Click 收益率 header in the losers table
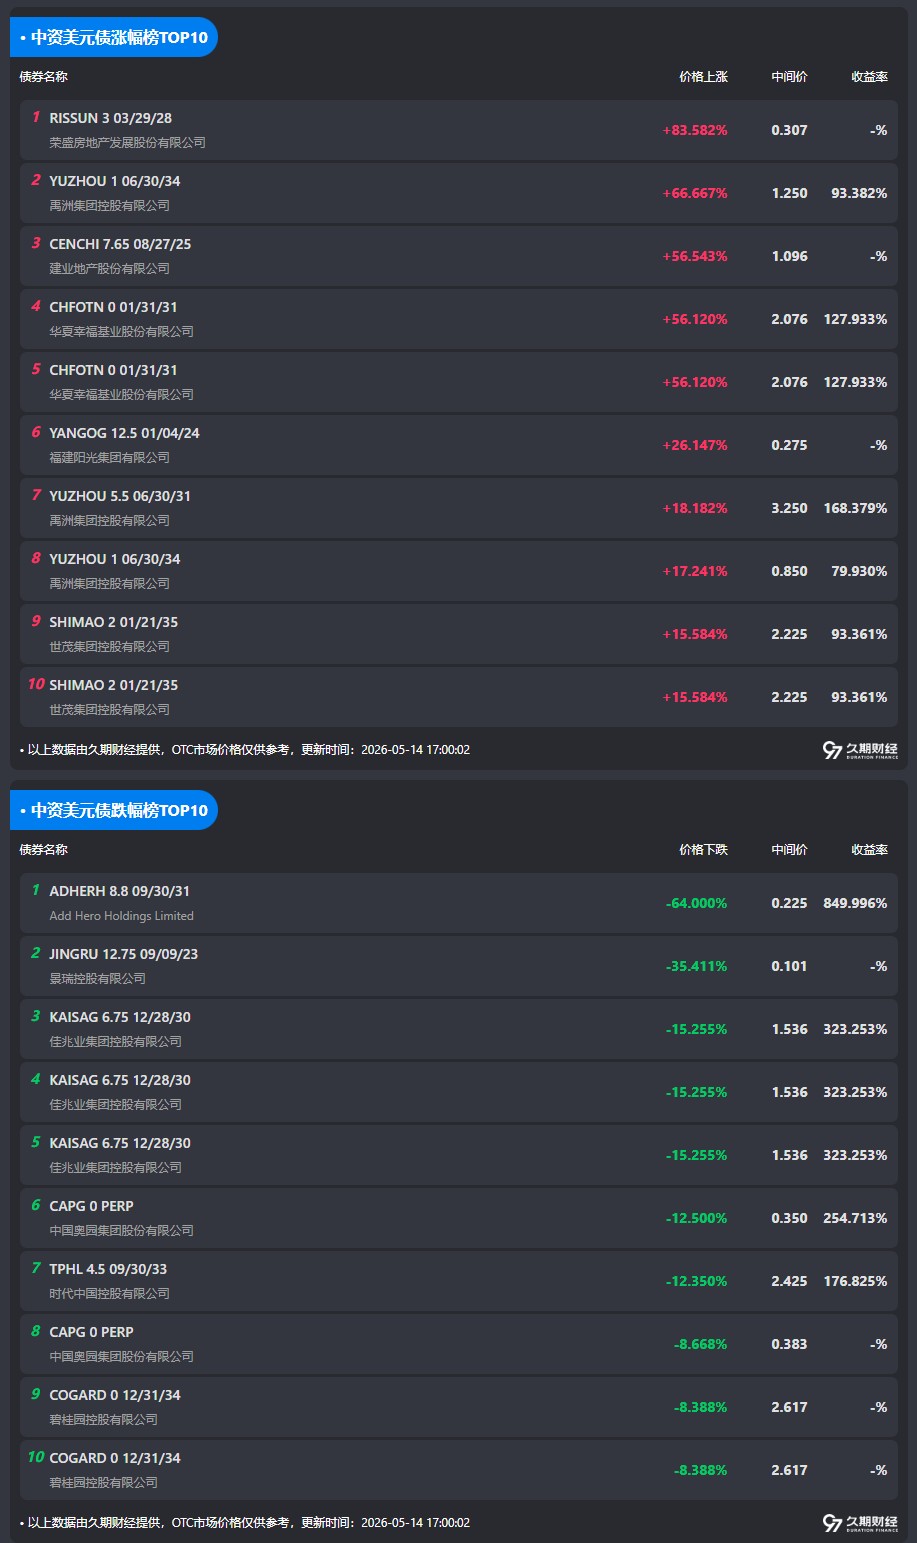The height and width of the screenshot is (1543, 917). [869, 850]
